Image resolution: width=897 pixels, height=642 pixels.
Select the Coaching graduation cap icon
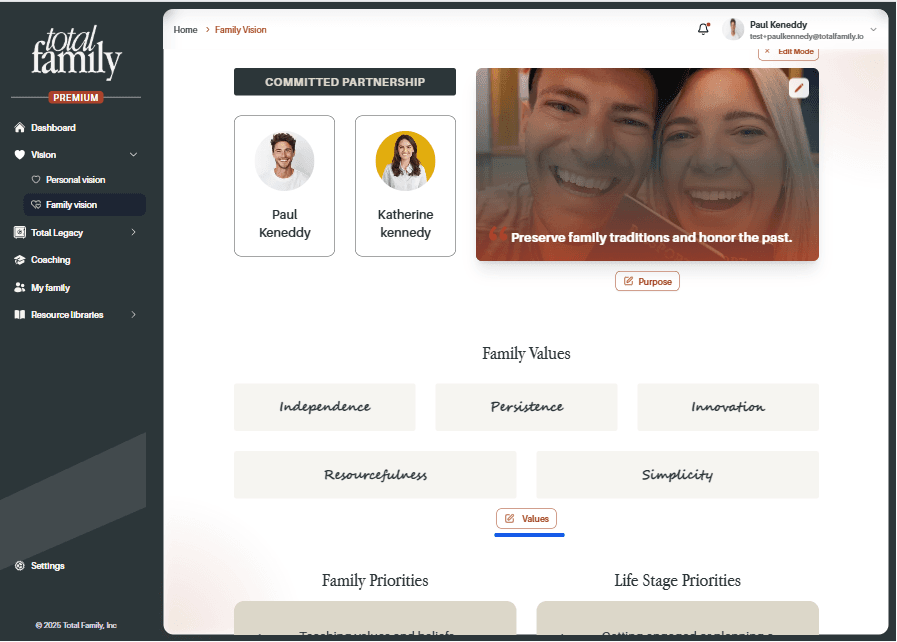pos(19,260)
